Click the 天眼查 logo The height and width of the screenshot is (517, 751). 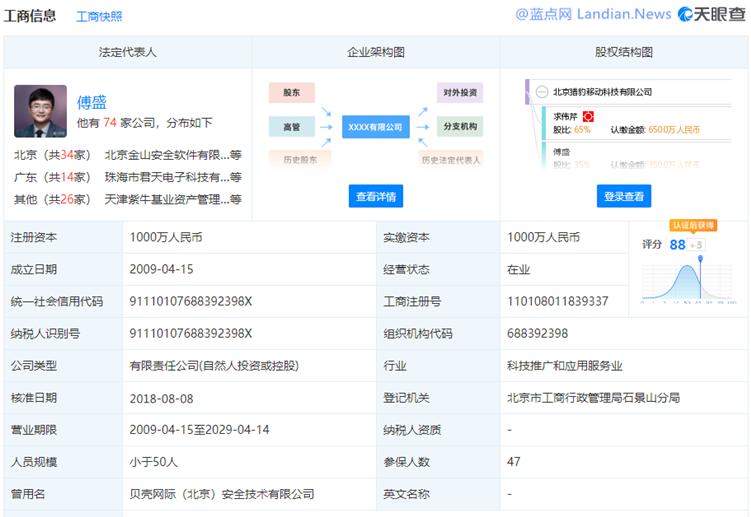point(712,14)
